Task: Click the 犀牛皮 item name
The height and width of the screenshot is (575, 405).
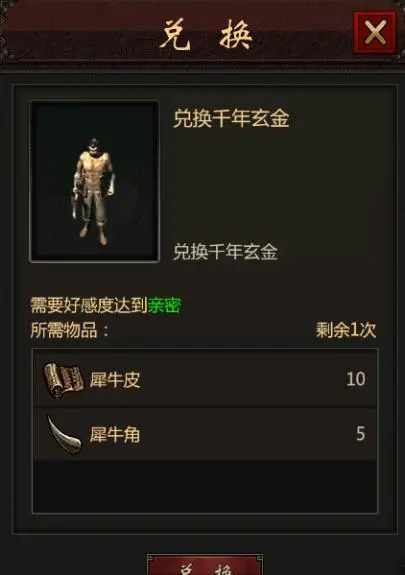Action: [x=115, y=380]
